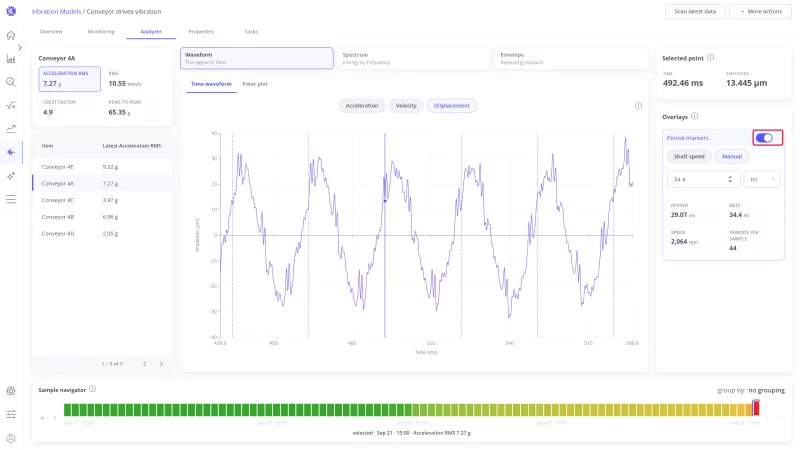Open the Hz unit dropdown
800x450 pixels.
[x=762, y=179]
